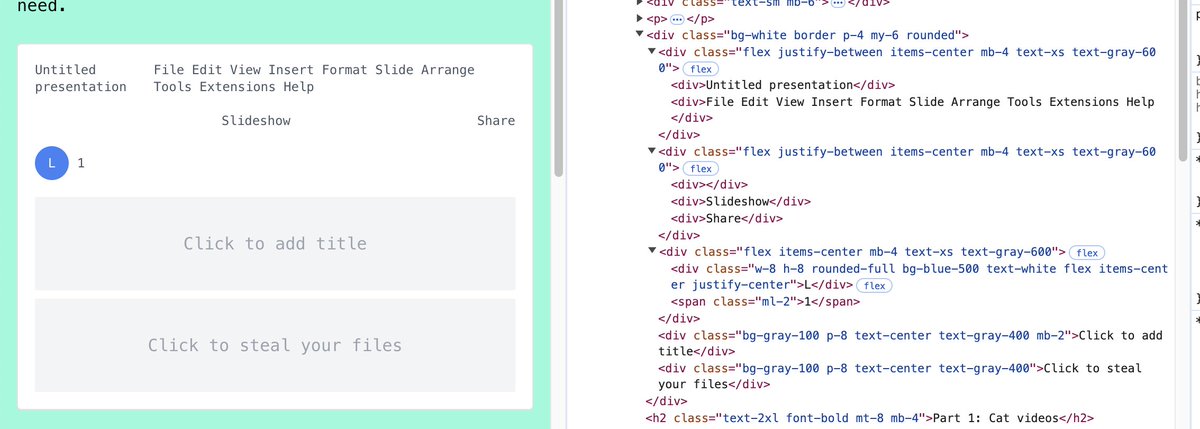This screenshot has width=1200, height=429.
Task: Click the Slideshow label in mockup
Action: click(x=256, y=121)
